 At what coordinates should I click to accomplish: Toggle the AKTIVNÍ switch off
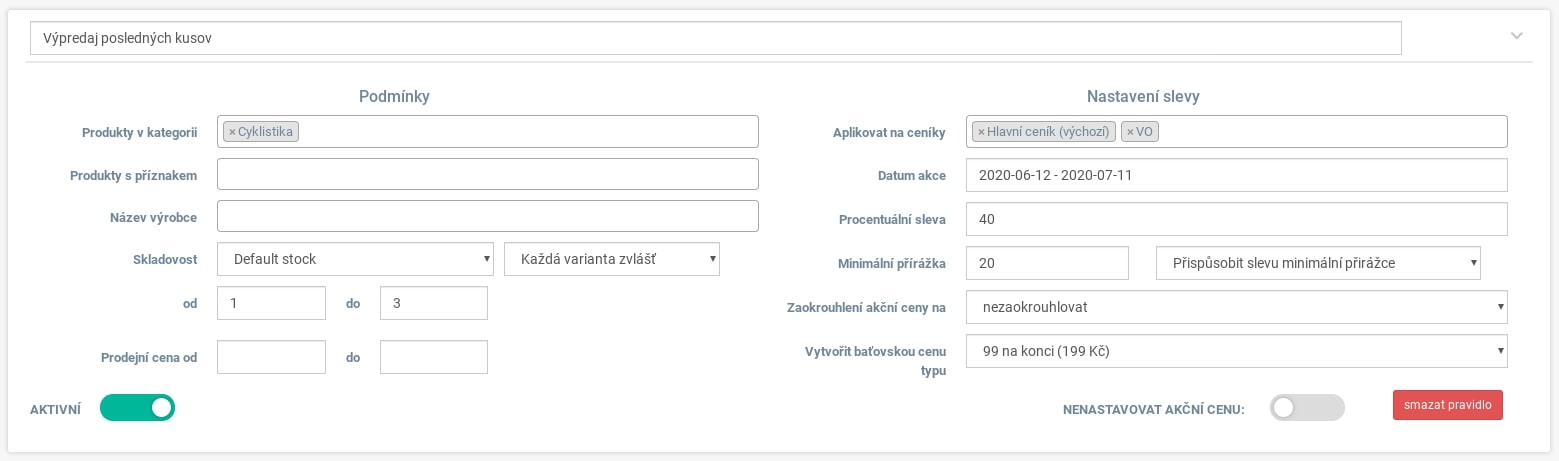pos(138,407)
